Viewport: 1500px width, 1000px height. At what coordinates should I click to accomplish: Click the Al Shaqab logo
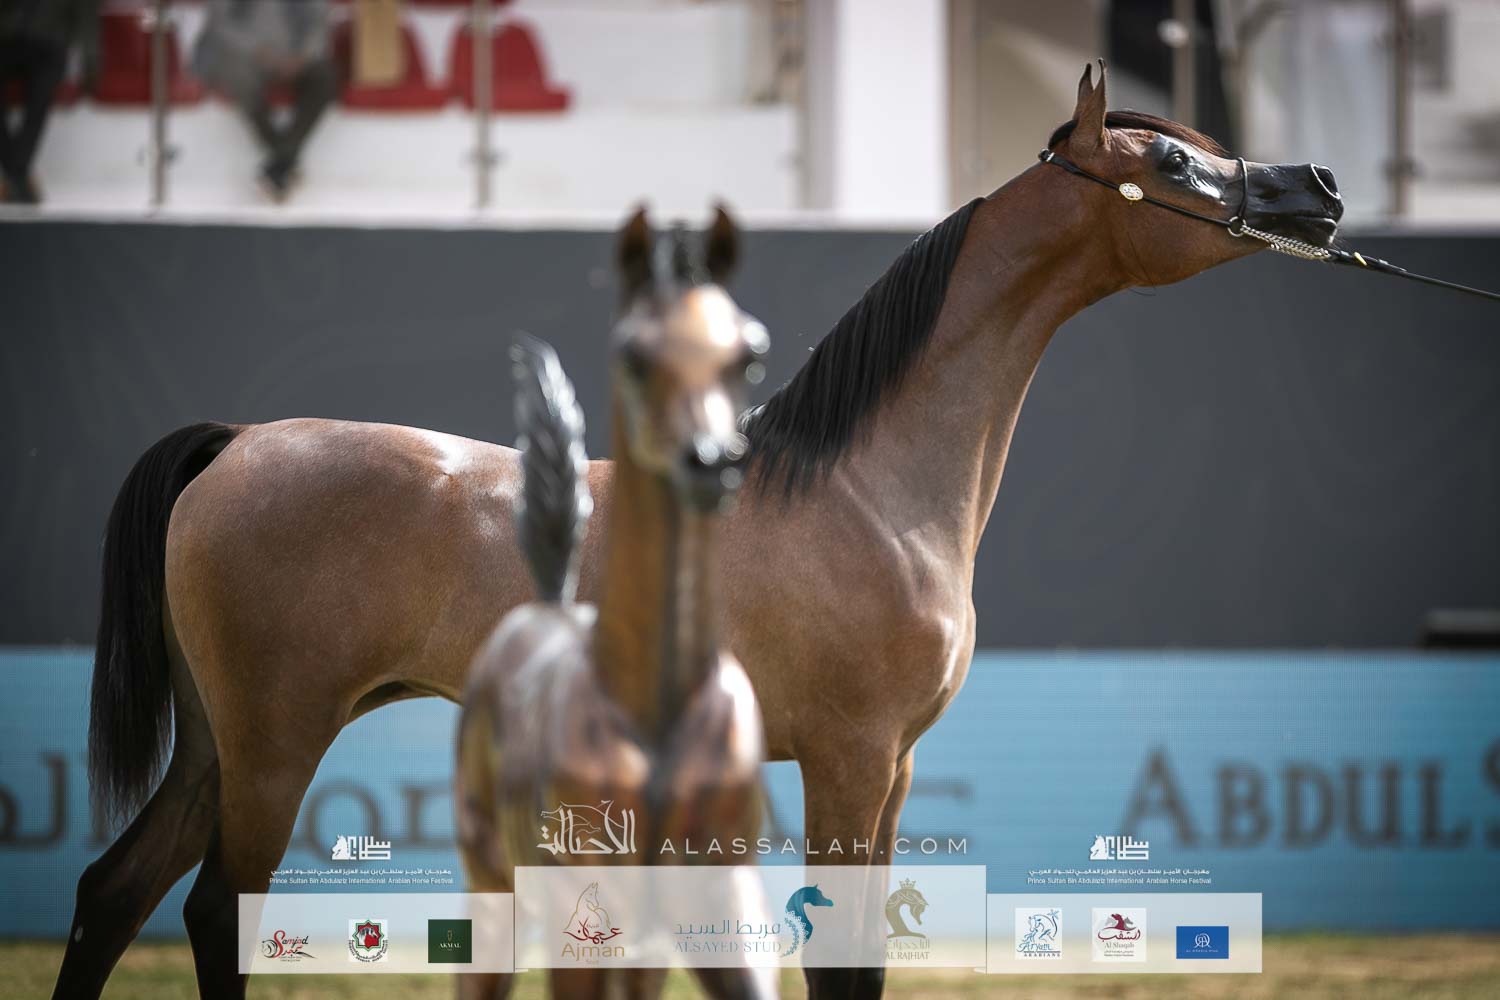coord(1119,935)
